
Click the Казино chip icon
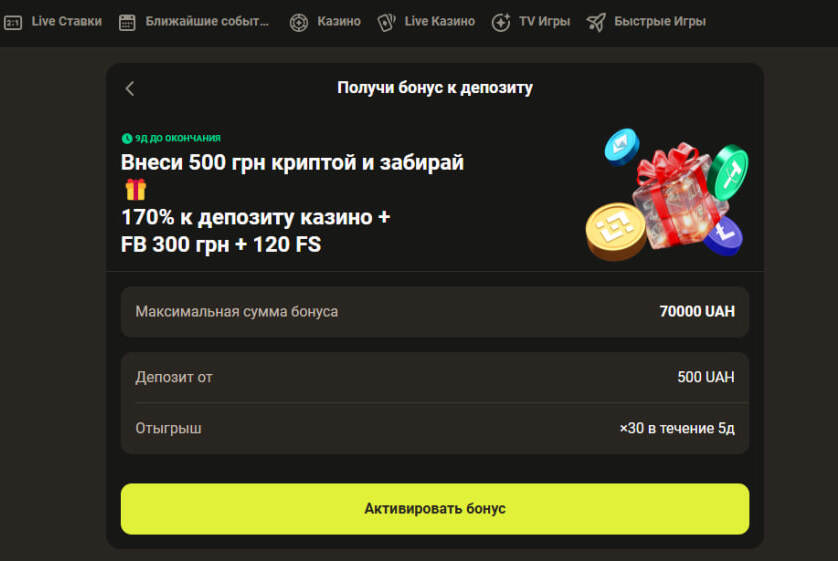pos(299,22)
